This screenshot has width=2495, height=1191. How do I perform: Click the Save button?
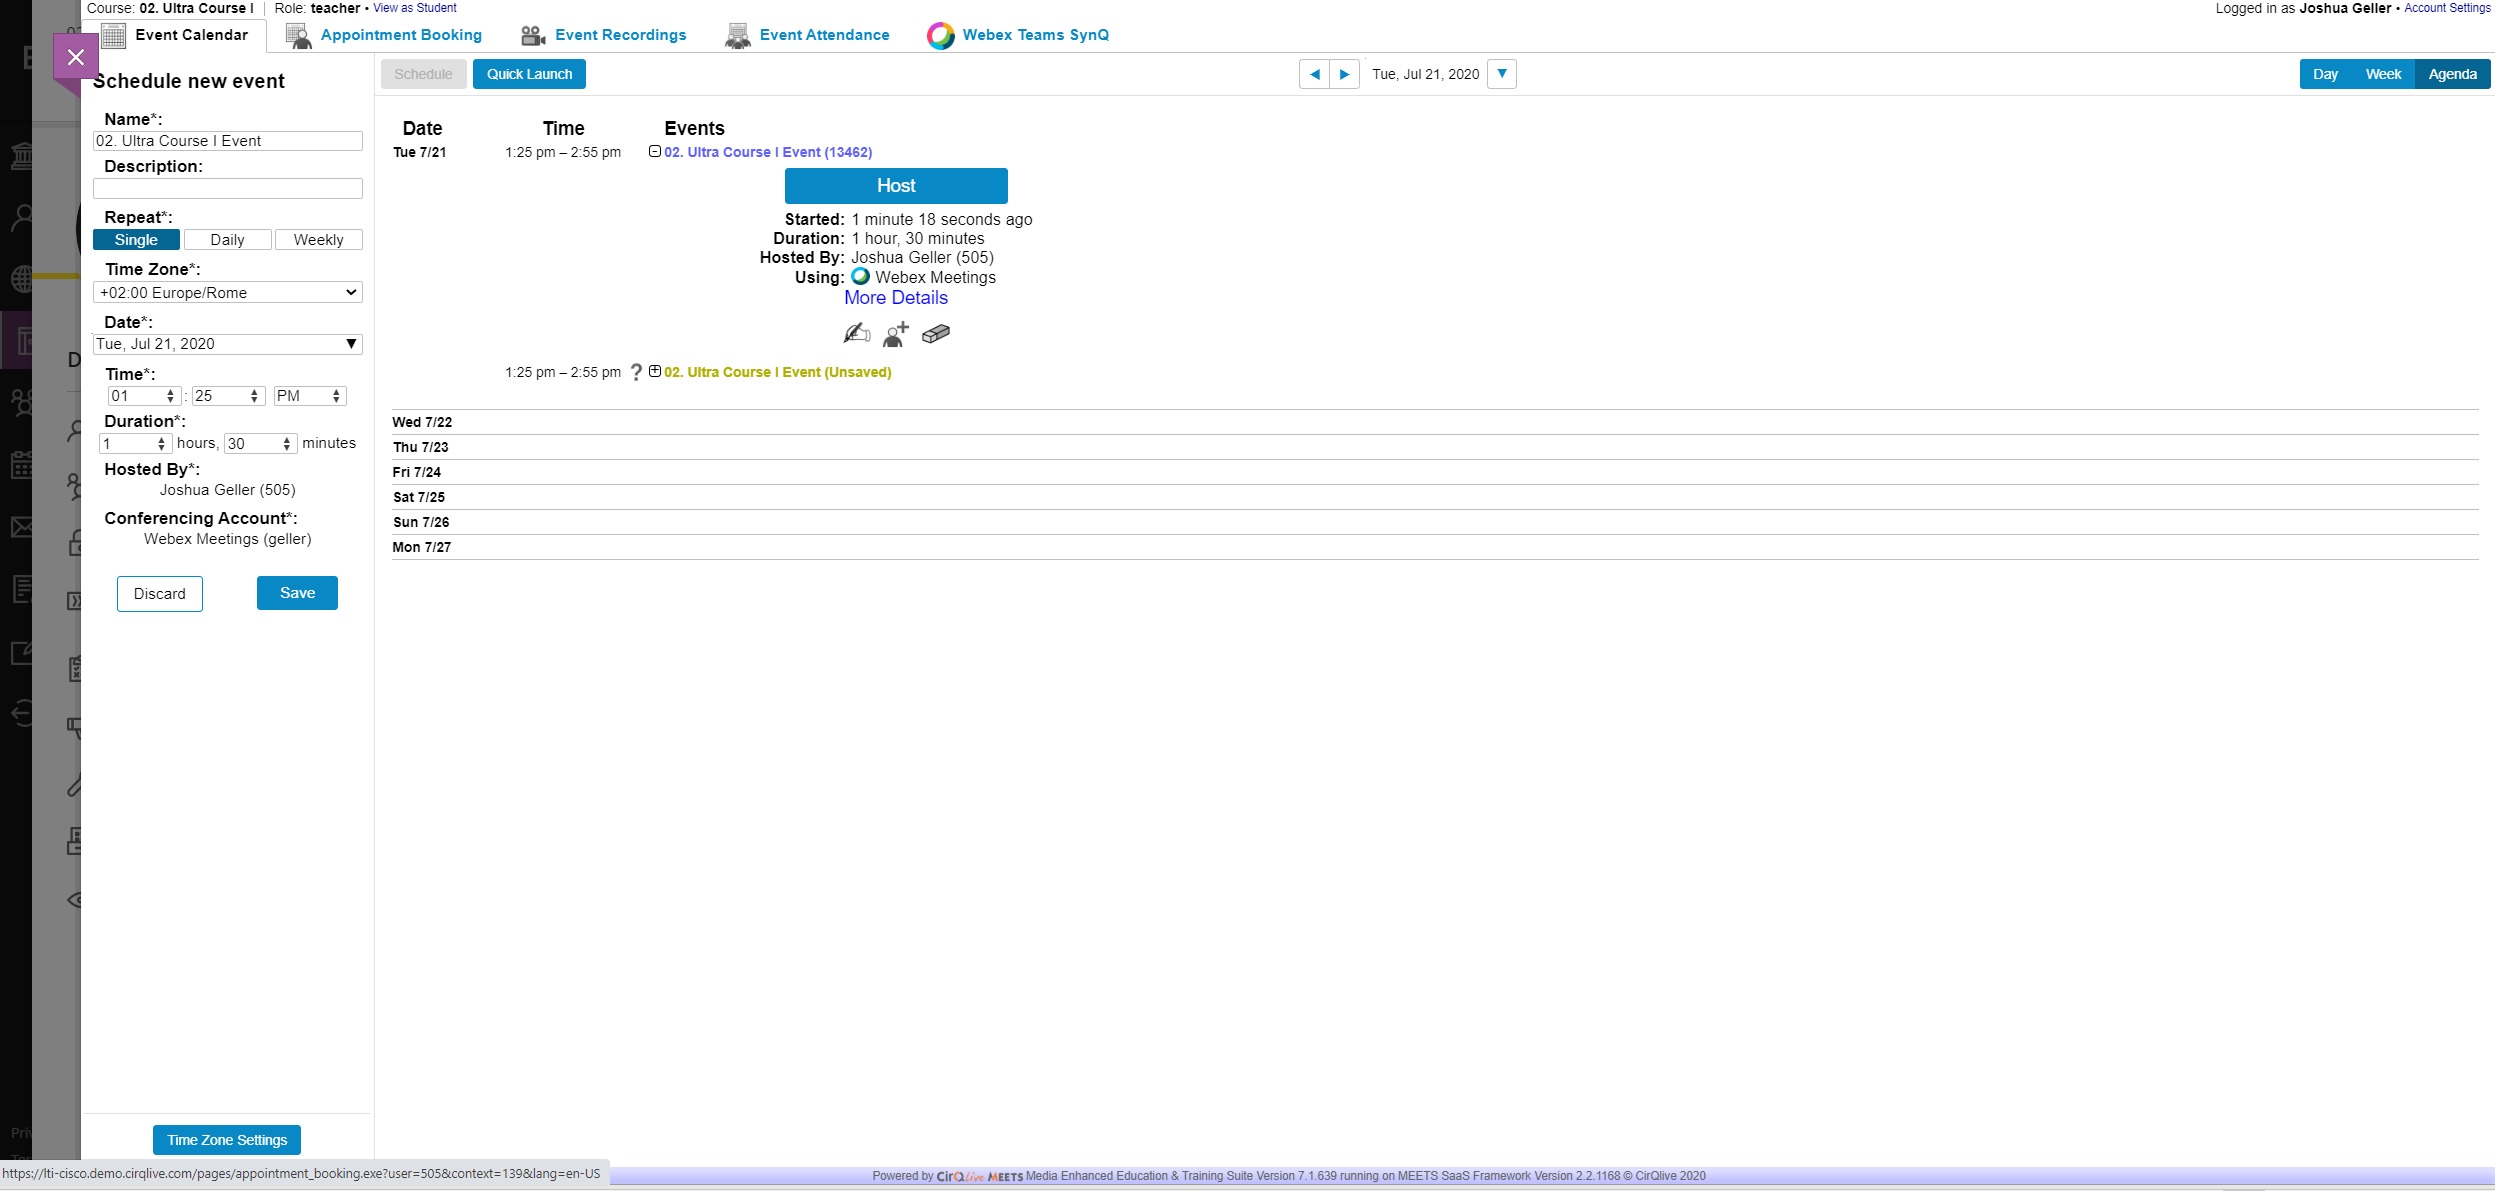(297, 593)
